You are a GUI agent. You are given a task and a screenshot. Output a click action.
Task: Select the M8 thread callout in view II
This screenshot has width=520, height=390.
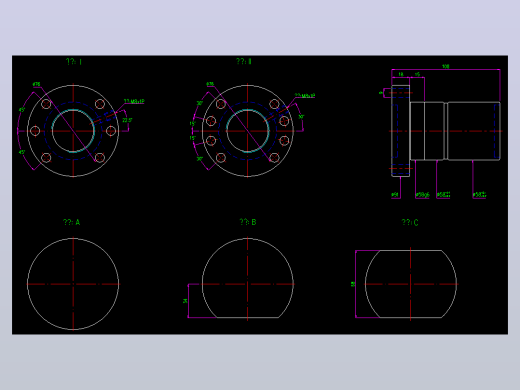pos(305,96)
